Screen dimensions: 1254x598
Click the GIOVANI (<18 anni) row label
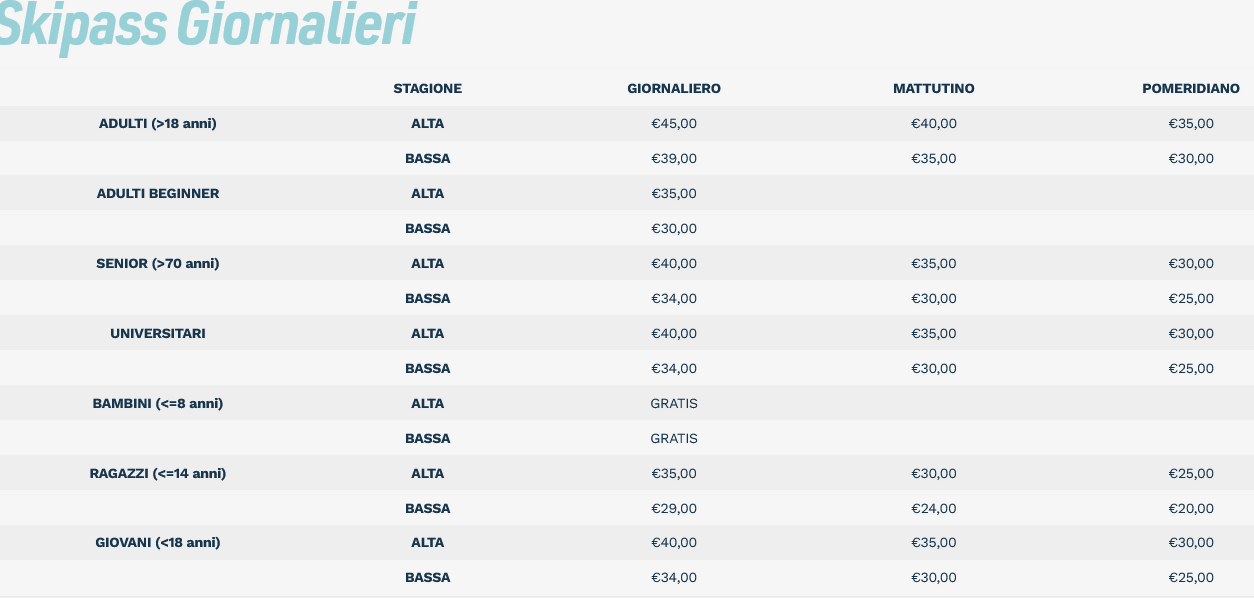coord(158,543)
